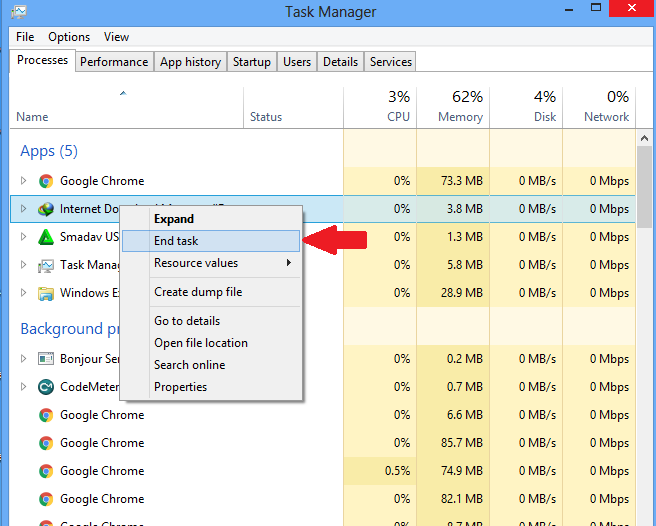Open the Options menu

(x=69, y=37)
